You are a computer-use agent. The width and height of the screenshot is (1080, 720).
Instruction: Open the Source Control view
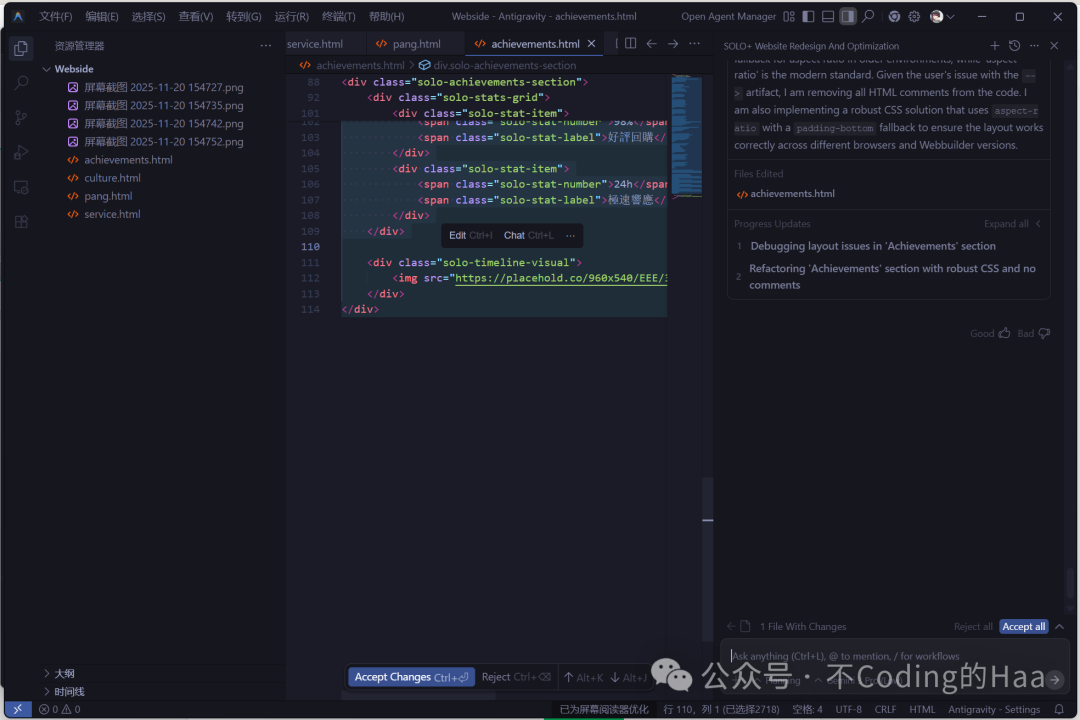click(21, 118)
